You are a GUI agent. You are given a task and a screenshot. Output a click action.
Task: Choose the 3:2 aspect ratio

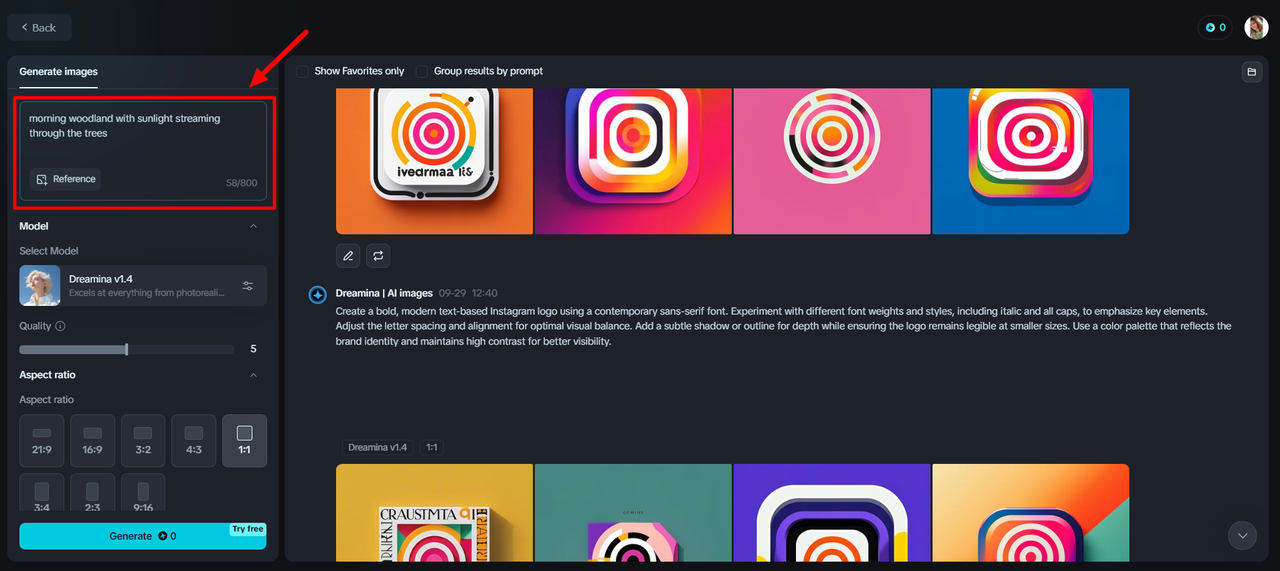pyautogui.click(x=143, y=441)
